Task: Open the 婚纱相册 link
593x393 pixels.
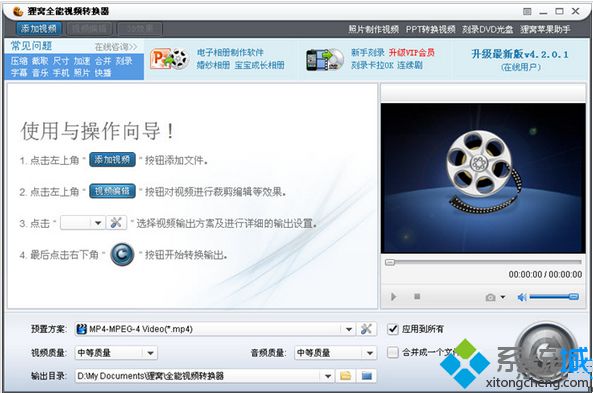Action: (x=213, y=65)
